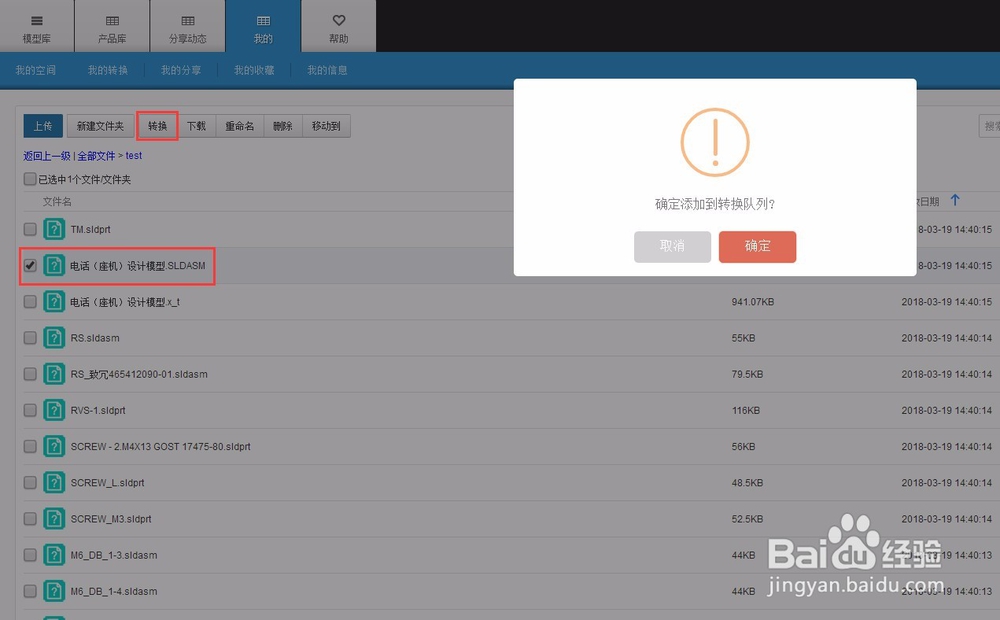This screenshot has width=1000, height=620.
Task: Check the RS_致冗465412090-01.sldasm checkbox
Action: click(x=30, y=374)
